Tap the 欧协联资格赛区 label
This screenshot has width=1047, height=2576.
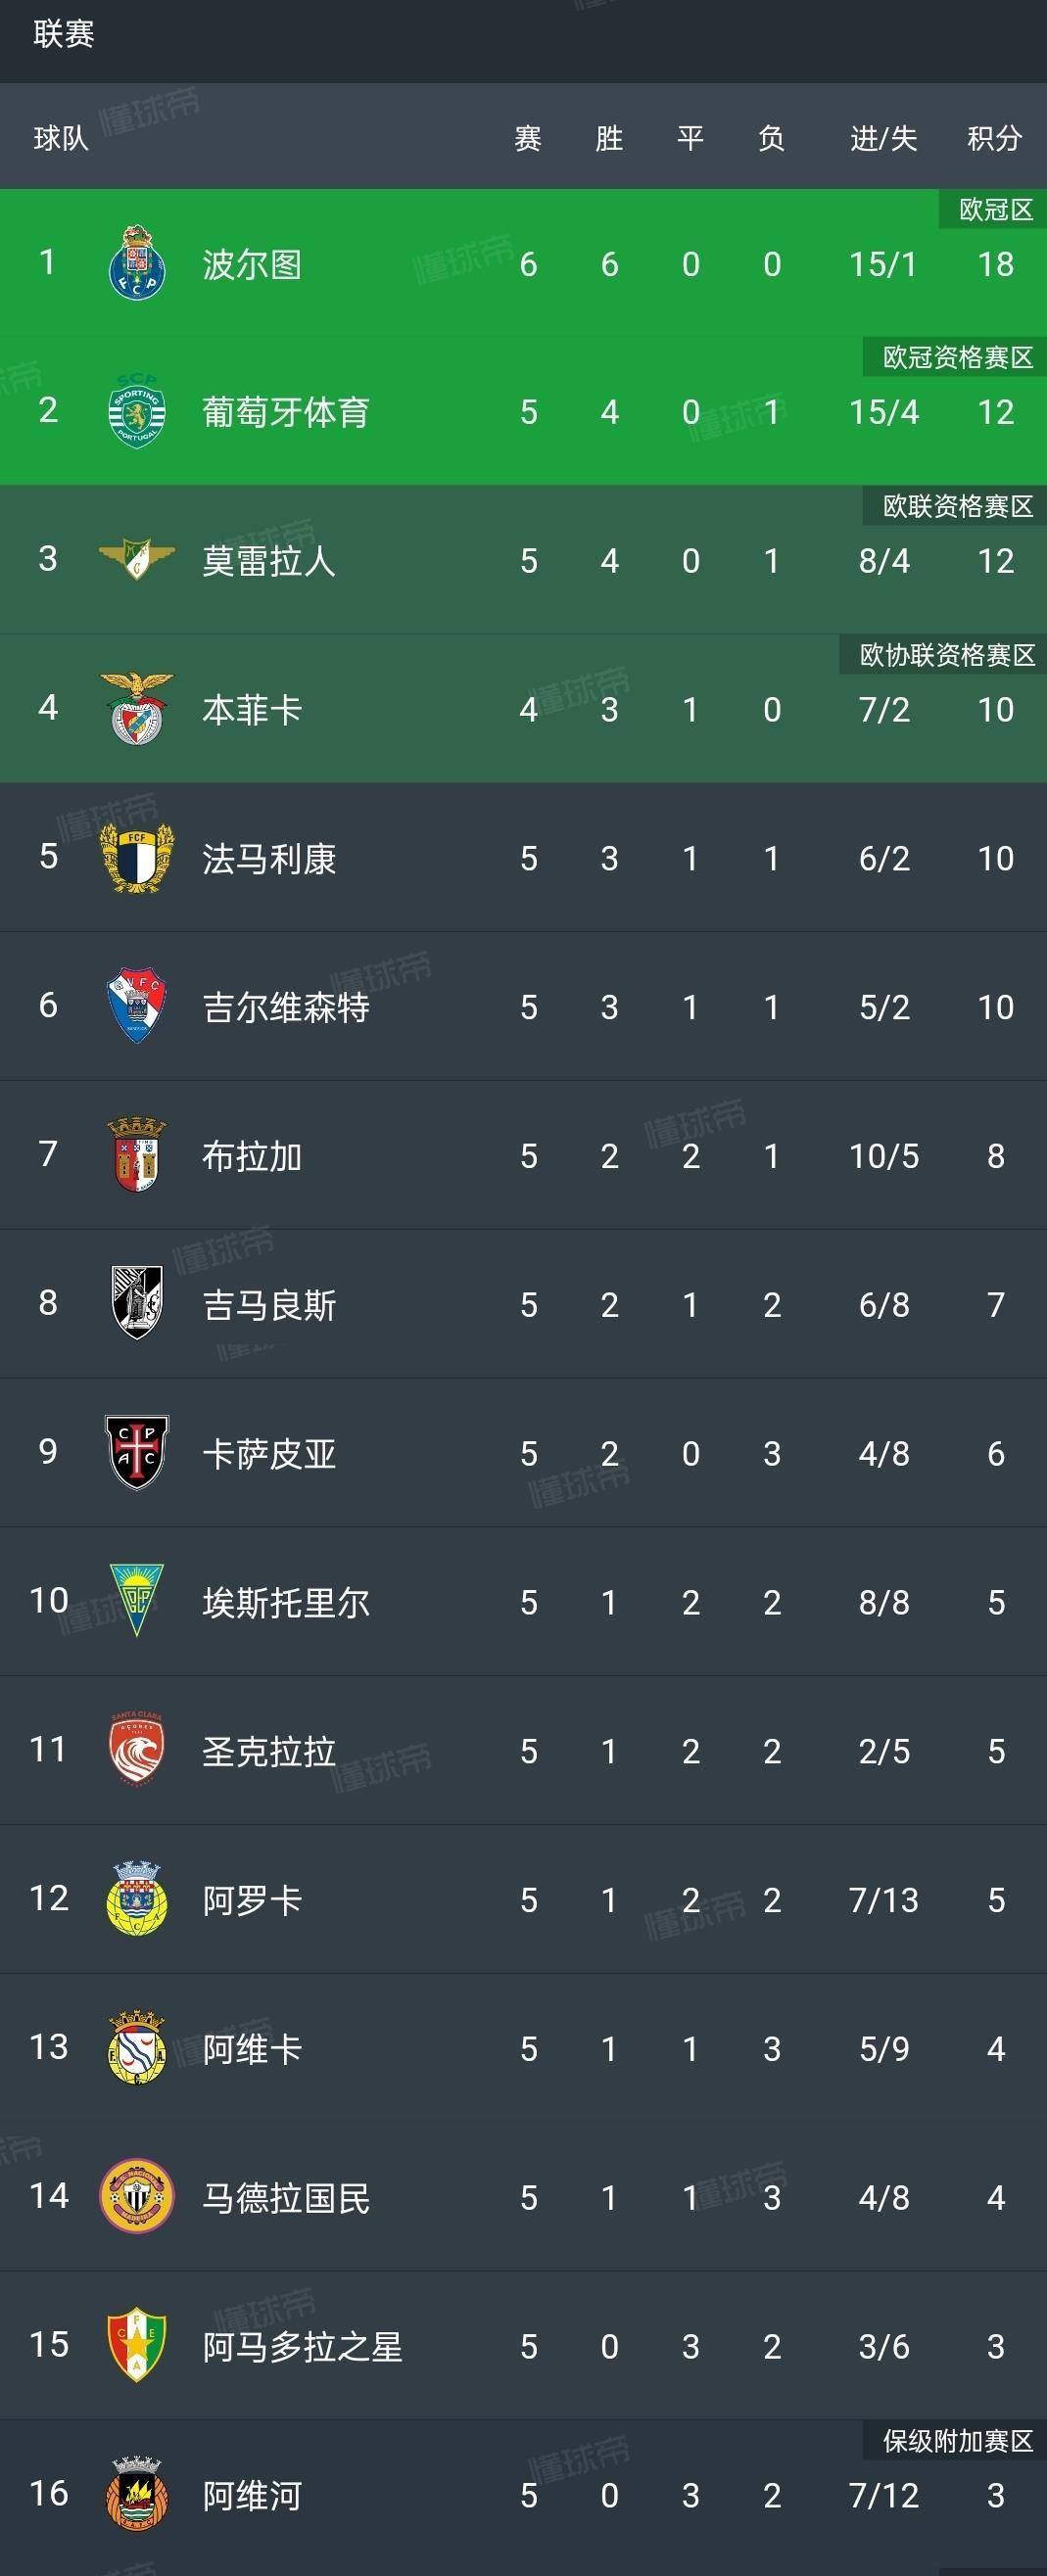pyautogui.click(x=946, y=655)
